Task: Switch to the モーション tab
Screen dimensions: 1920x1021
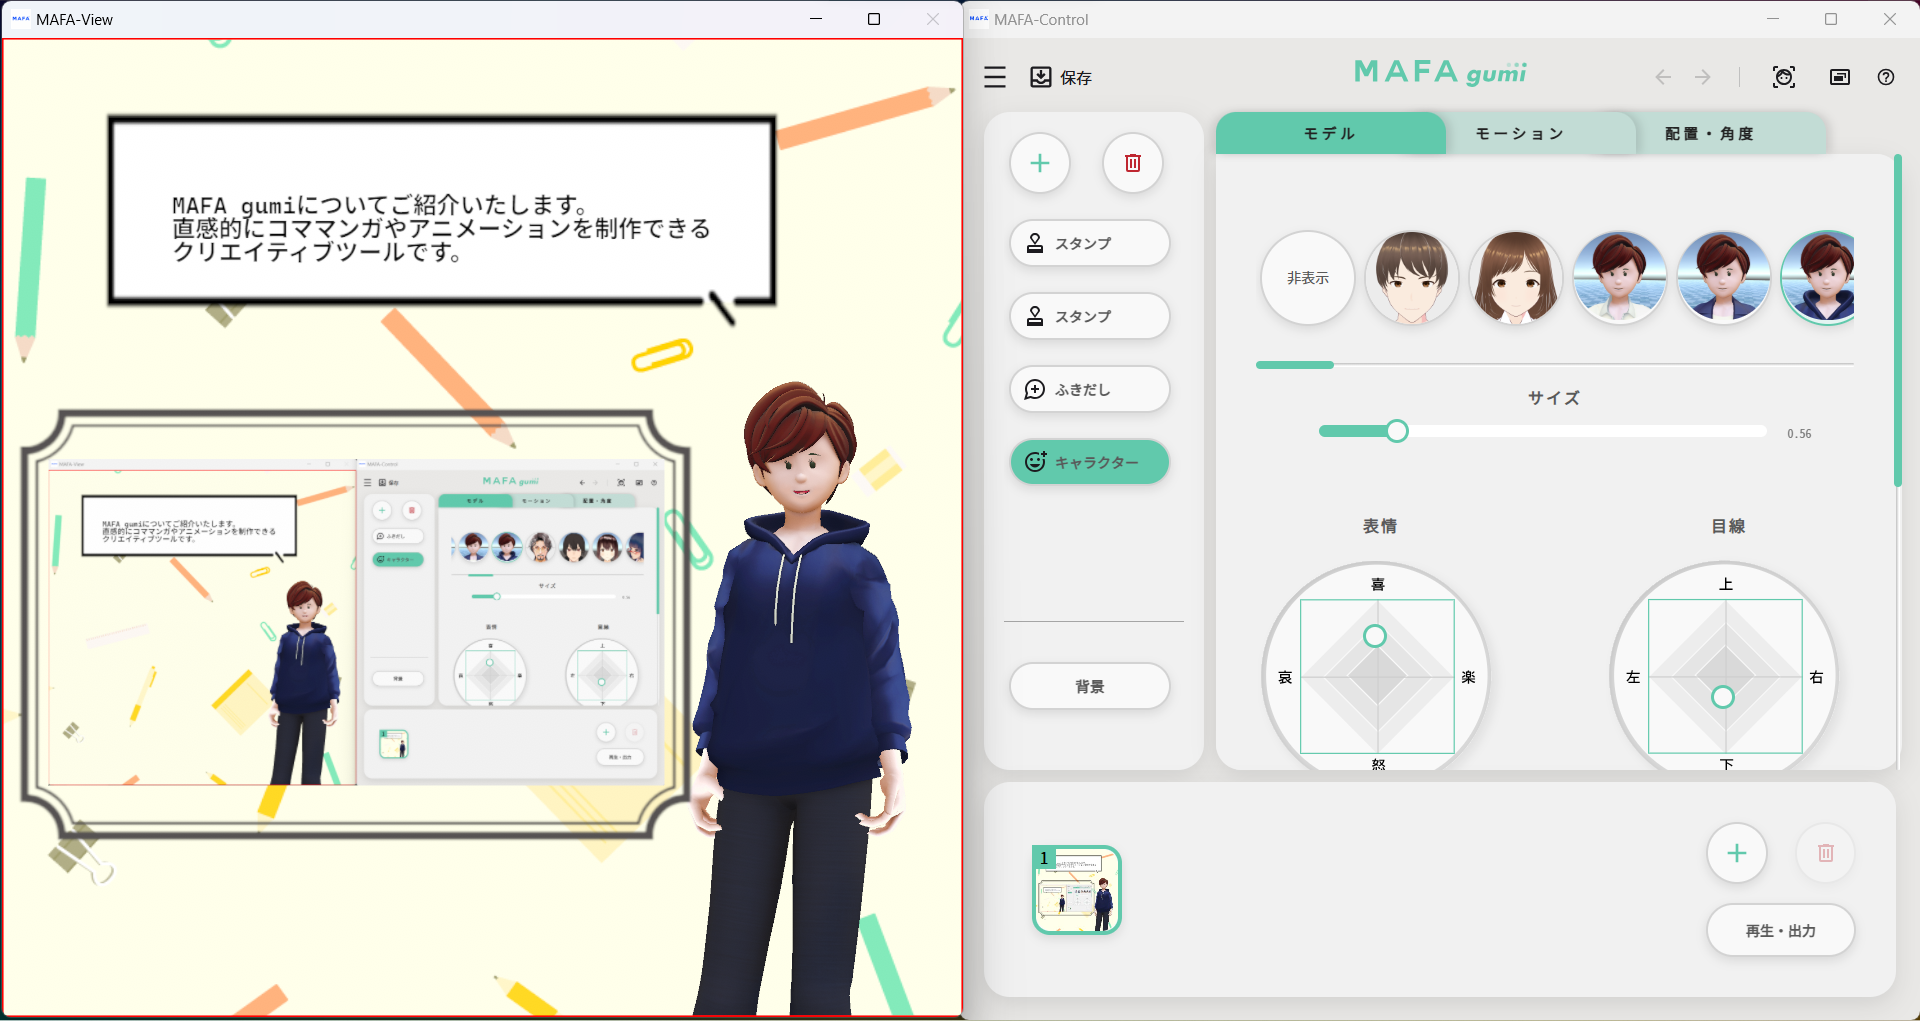Action: tap(1519, 134)
